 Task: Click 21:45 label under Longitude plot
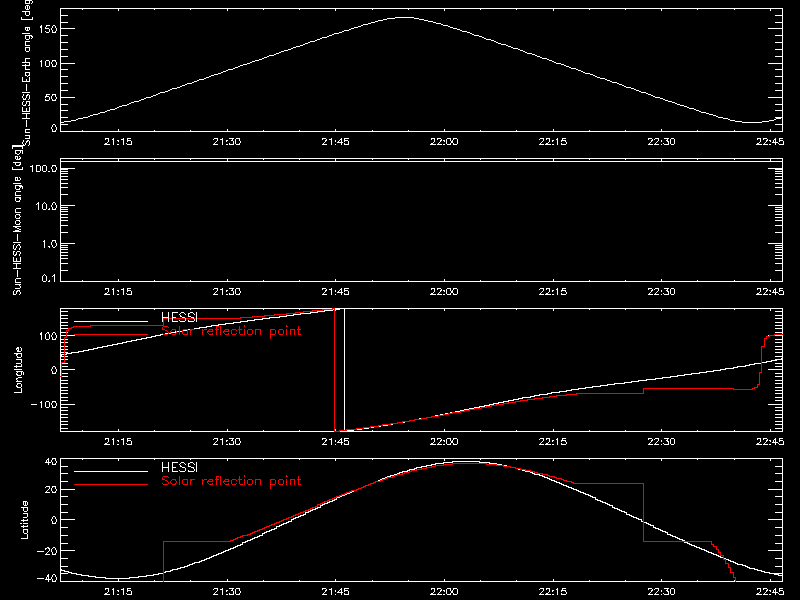(x=335, y=442)
